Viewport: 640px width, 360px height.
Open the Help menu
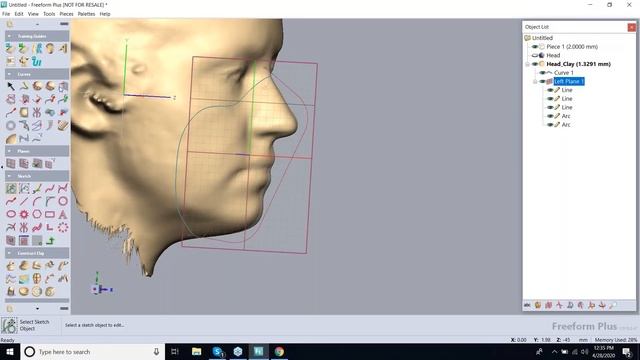pyautogui.click(x=105, y=14)
